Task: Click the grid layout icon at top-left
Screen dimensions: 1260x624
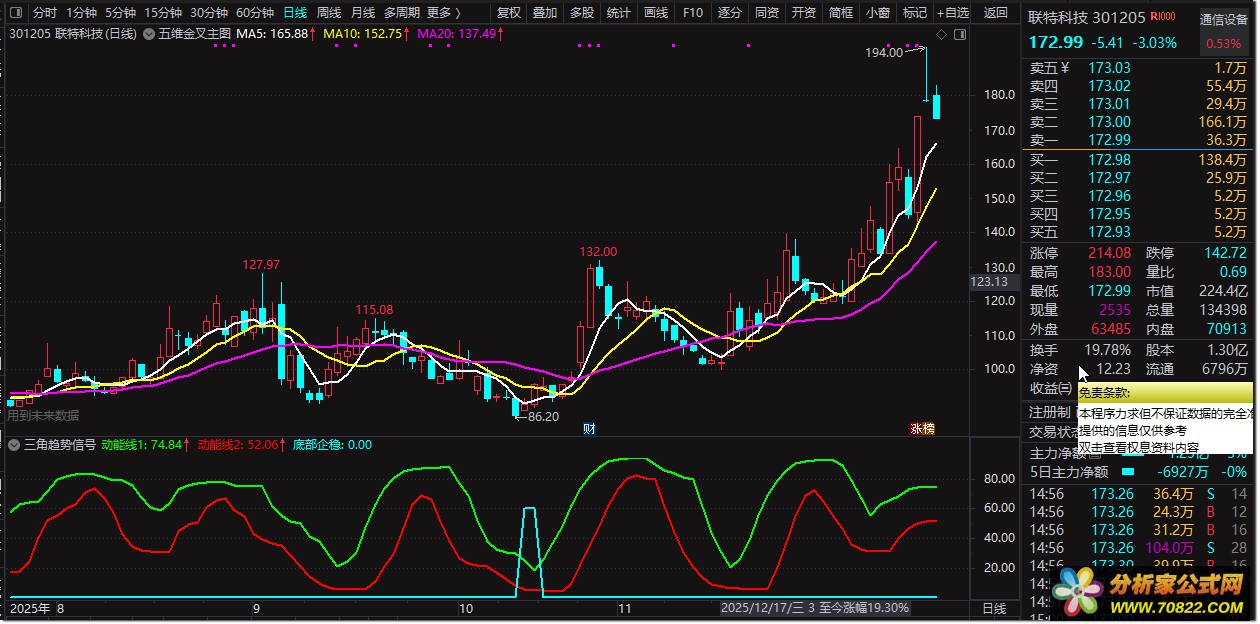Action: (x=16, y=13)
